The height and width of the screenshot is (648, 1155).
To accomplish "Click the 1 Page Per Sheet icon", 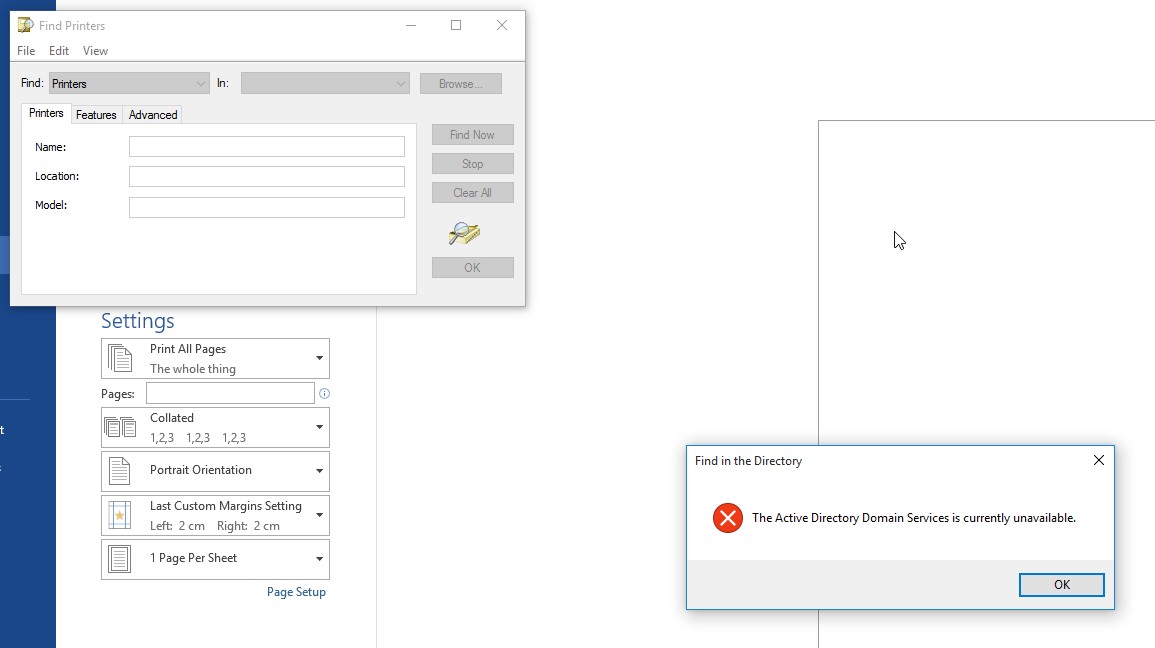I will (x=119, y=559).
